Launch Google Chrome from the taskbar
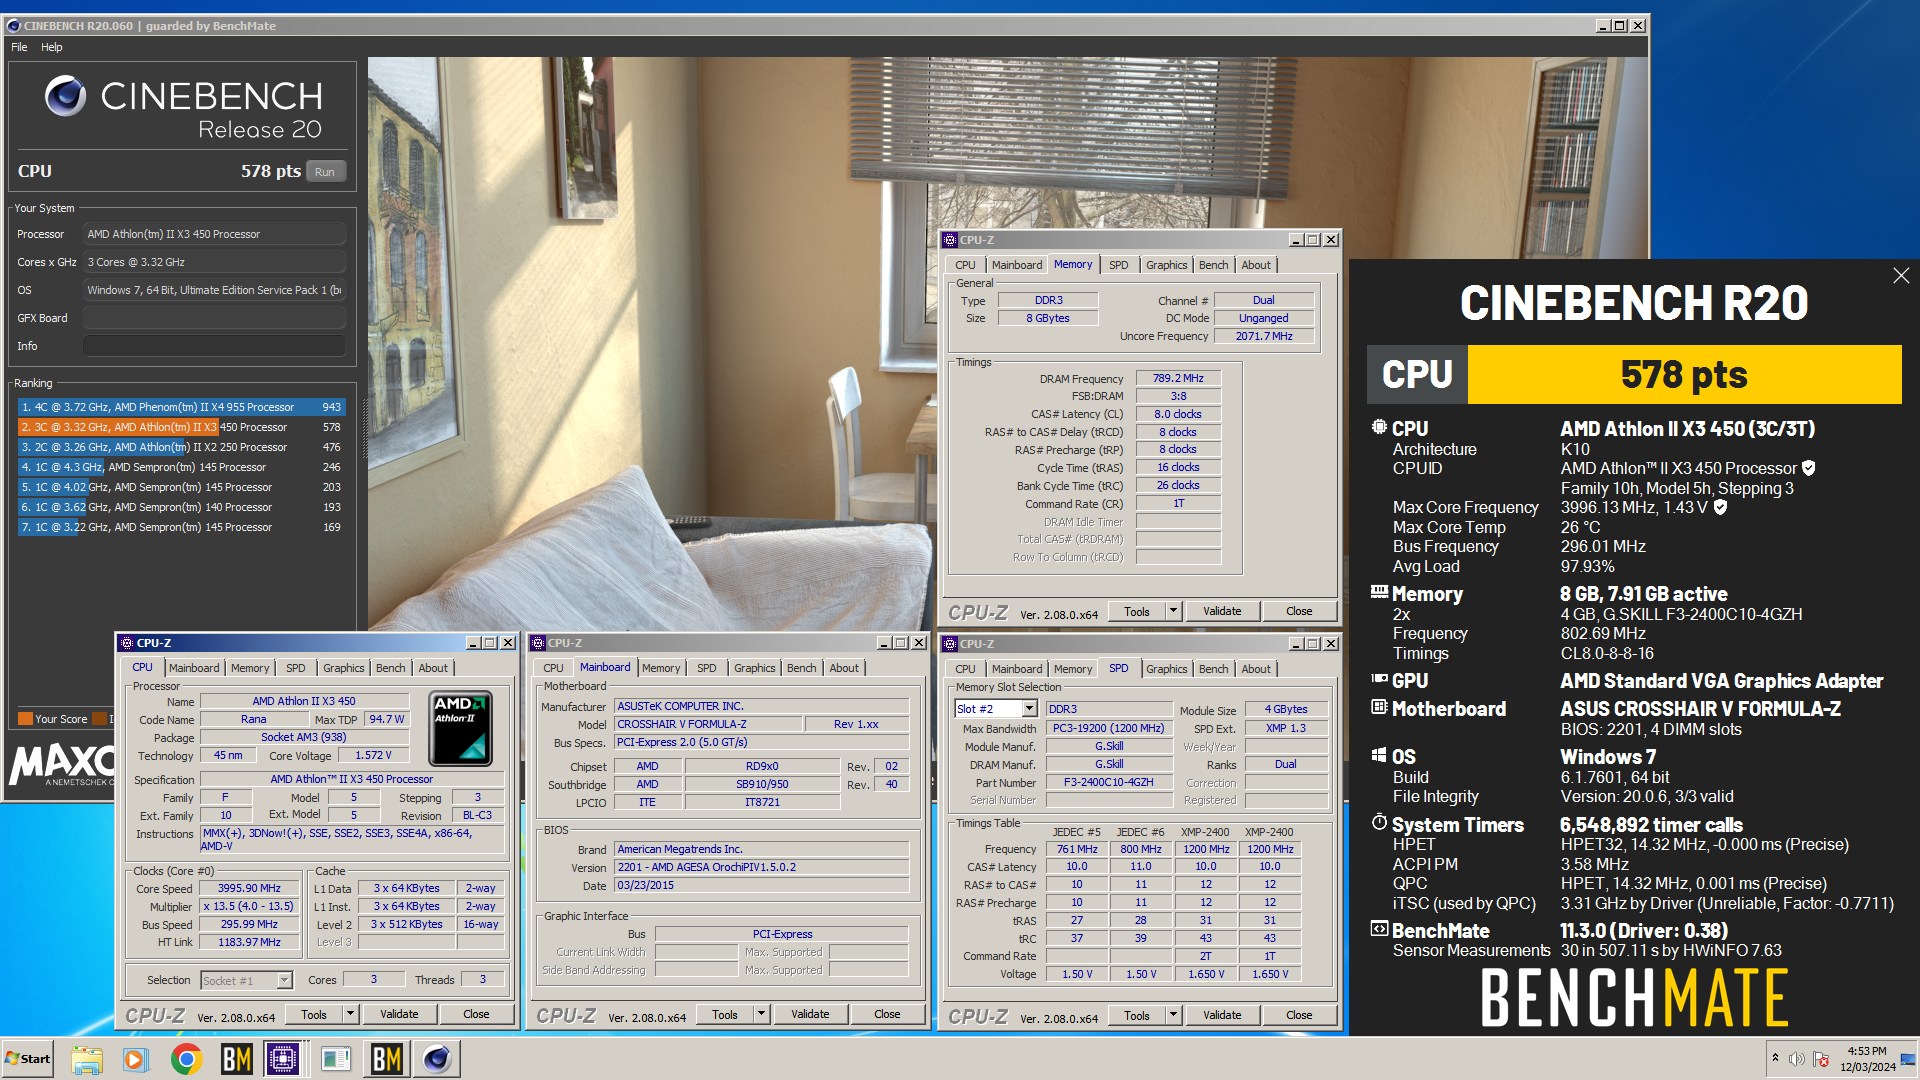Screen dimensions: 1920x1080 tap(186, 1059)
